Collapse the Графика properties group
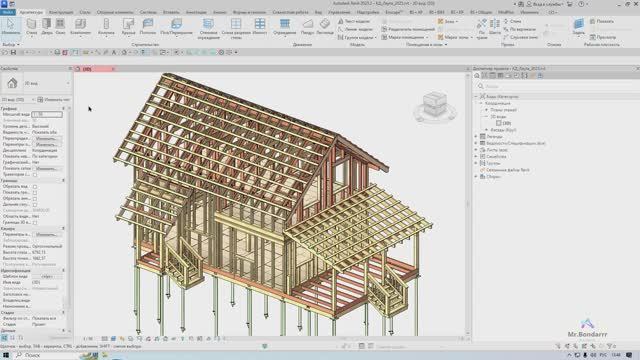 (x=63, y=109)
